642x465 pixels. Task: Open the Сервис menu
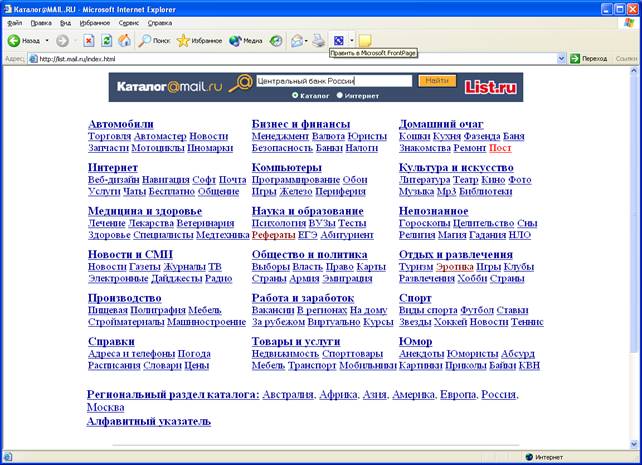click(129, 23)
